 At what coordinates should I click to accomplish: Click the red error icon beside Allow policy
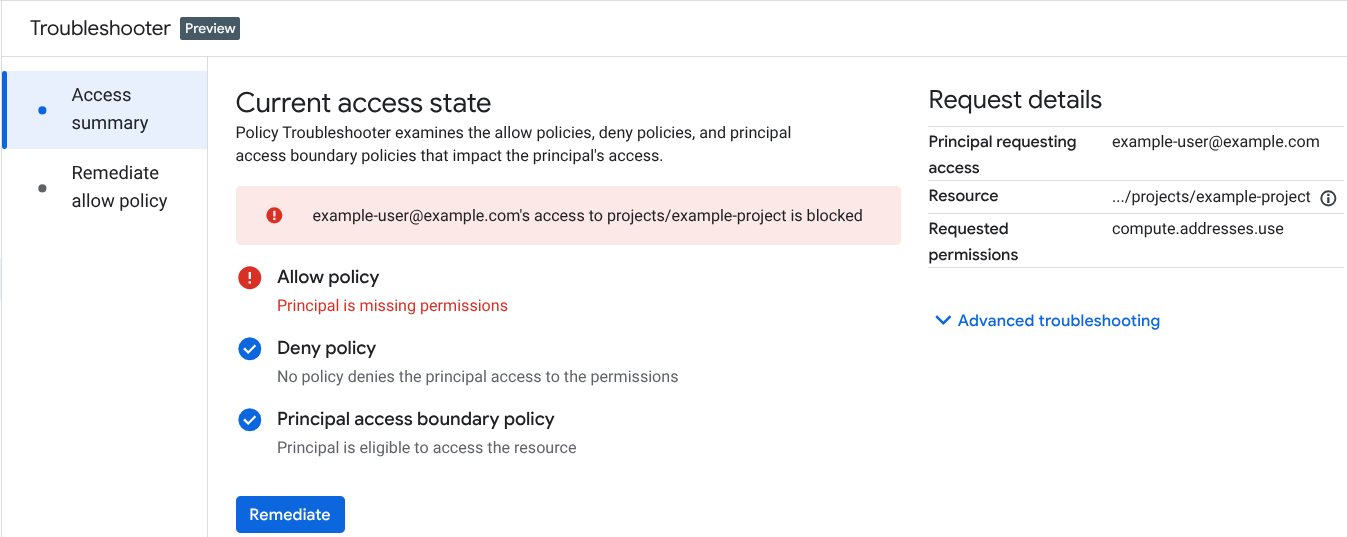[250, 278]
